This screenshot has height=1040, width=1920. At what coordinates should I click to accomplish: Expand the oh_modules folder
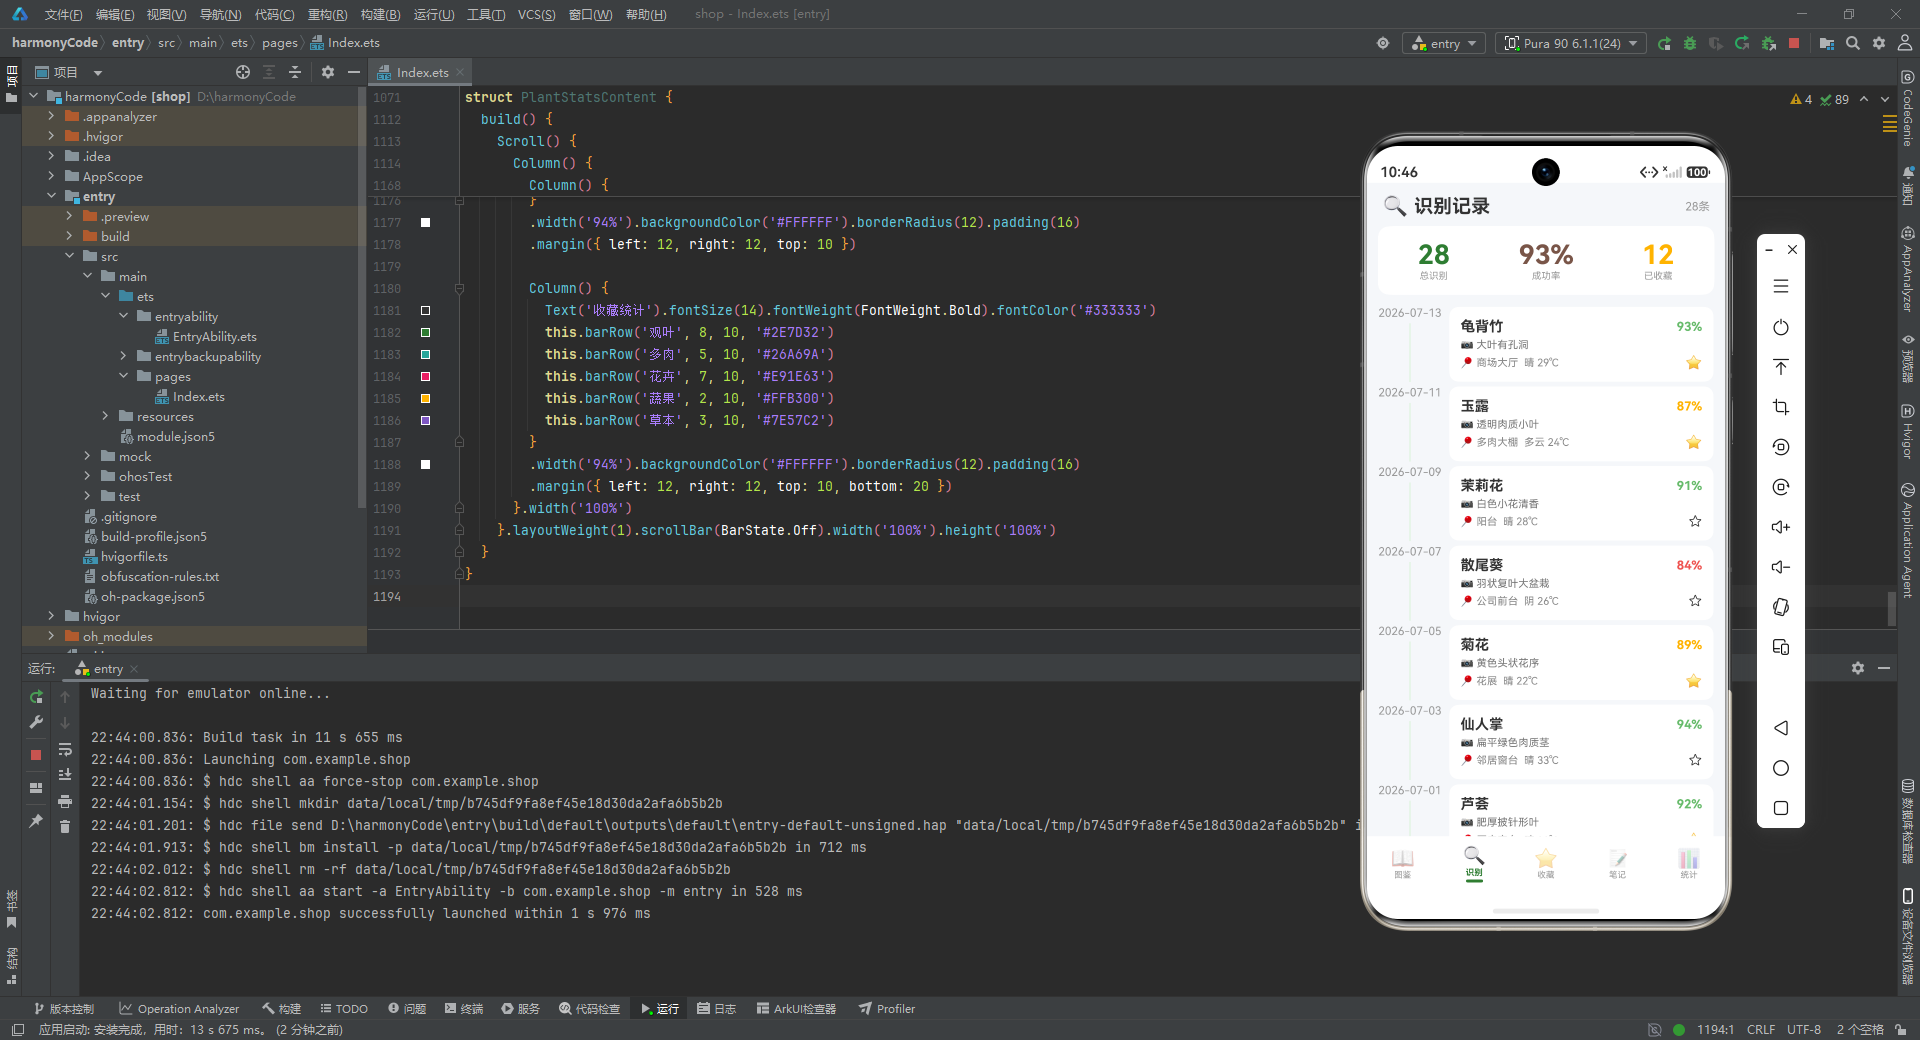51,636
